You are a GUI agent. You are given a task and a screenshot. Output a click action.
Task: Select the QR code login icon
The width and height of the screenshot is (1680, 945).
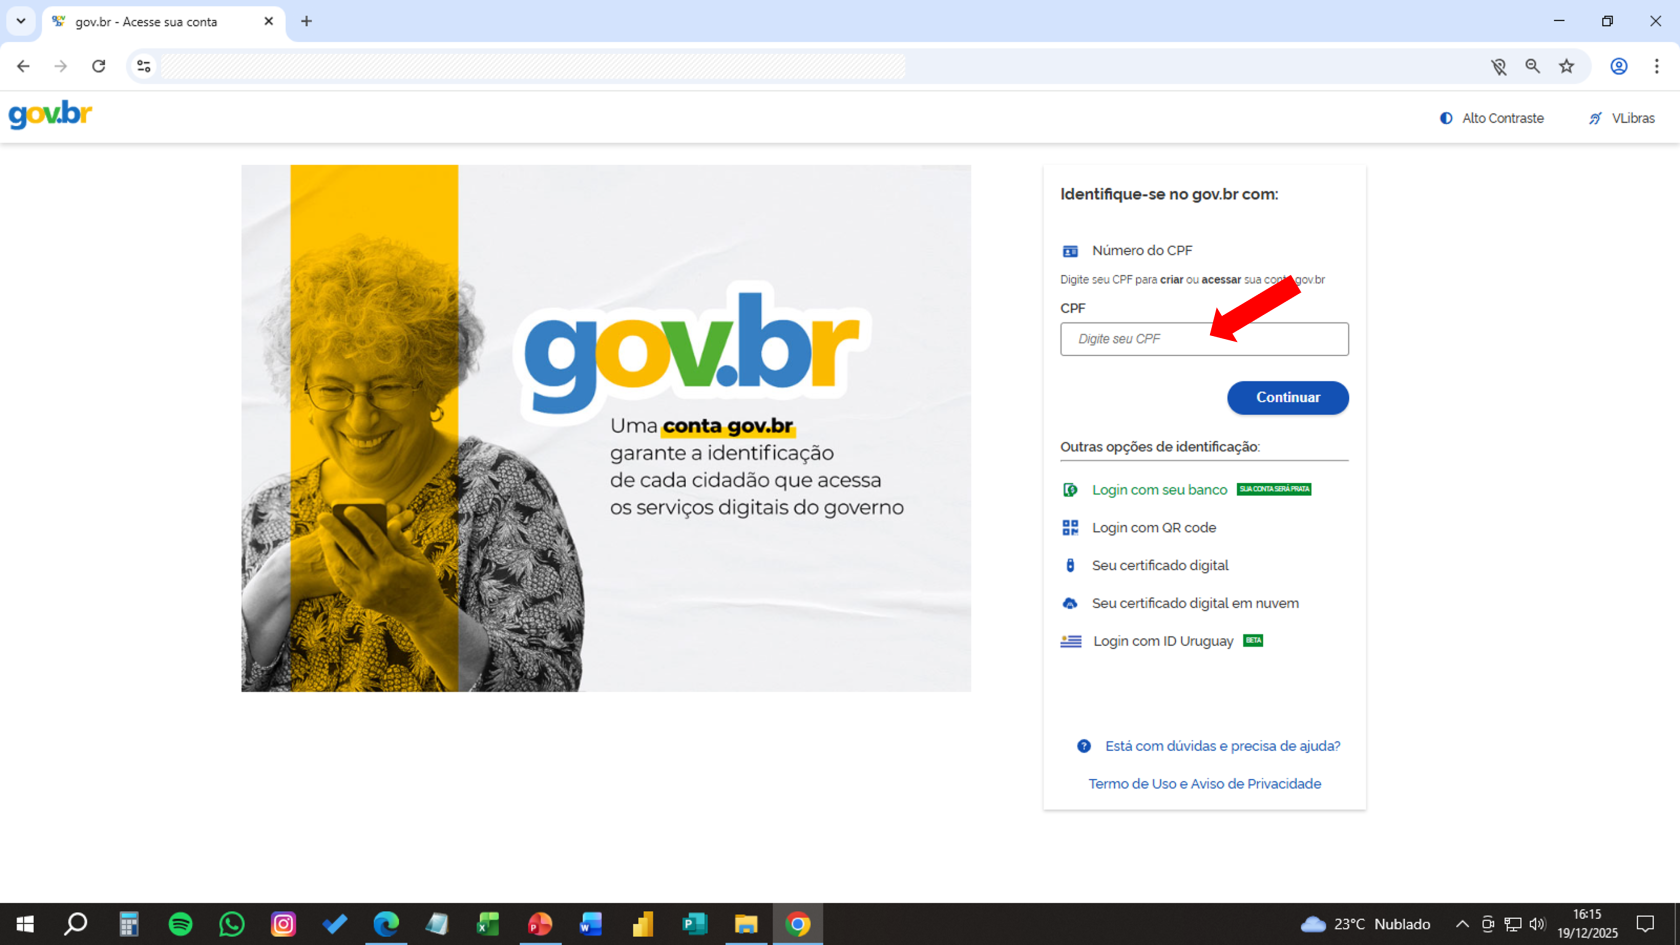click(1070, 527)
